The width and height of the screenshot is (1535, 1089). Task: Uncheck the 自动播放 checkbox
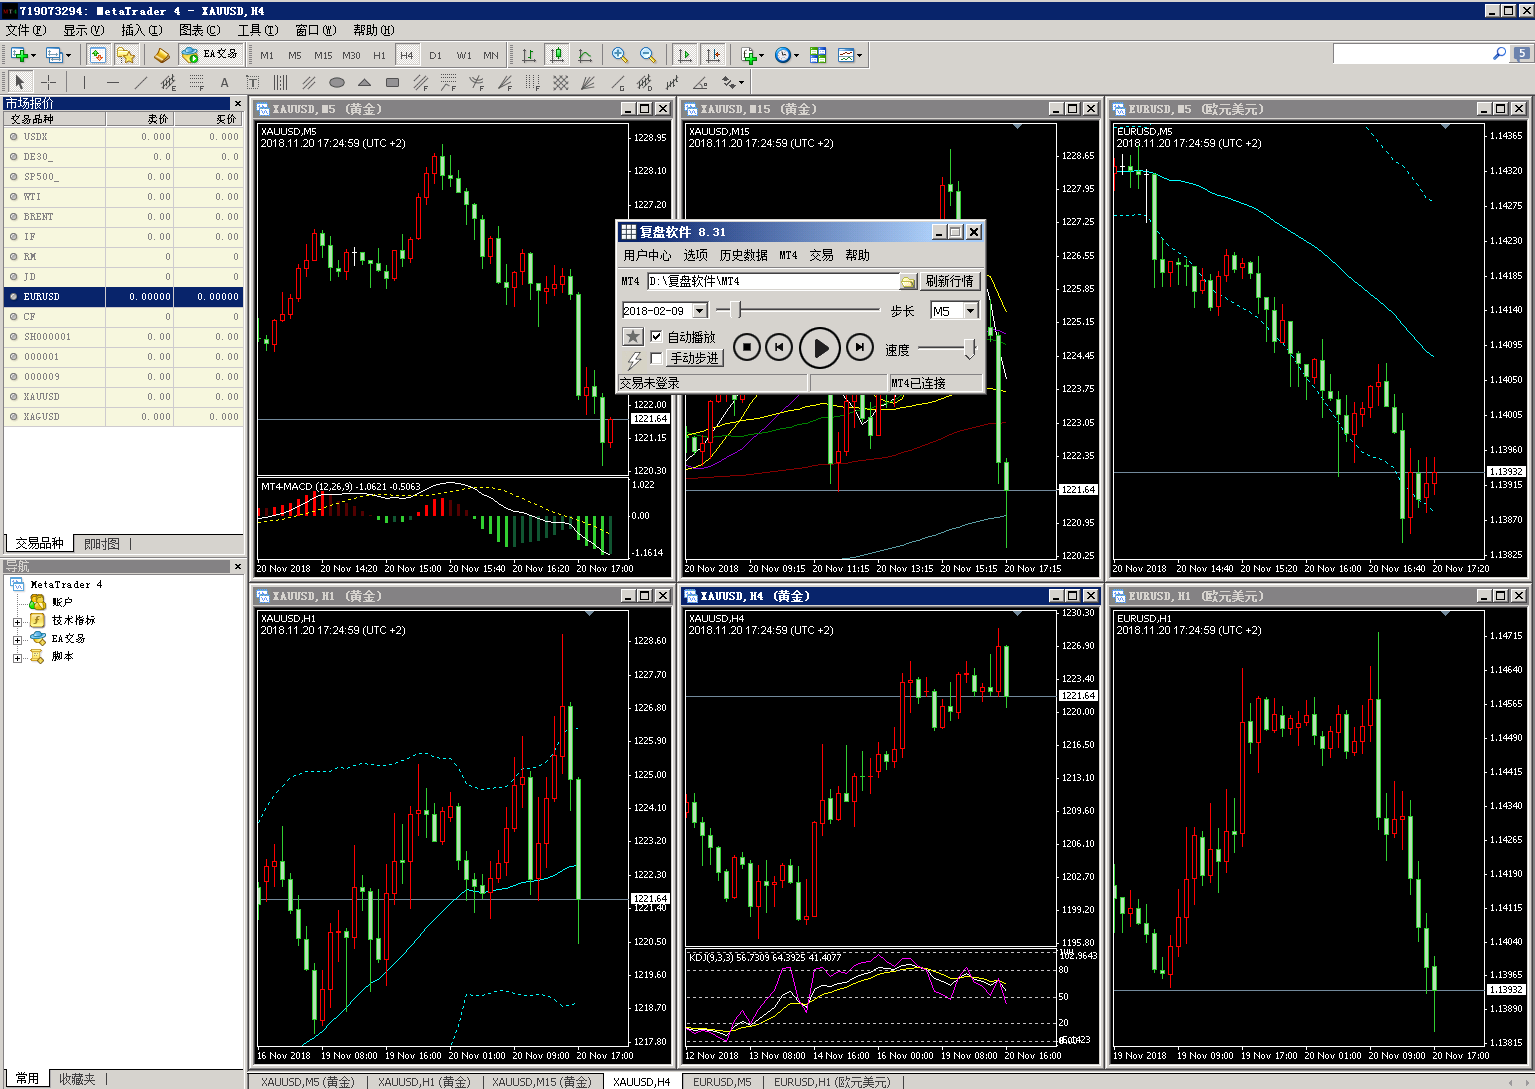[656, 337]
